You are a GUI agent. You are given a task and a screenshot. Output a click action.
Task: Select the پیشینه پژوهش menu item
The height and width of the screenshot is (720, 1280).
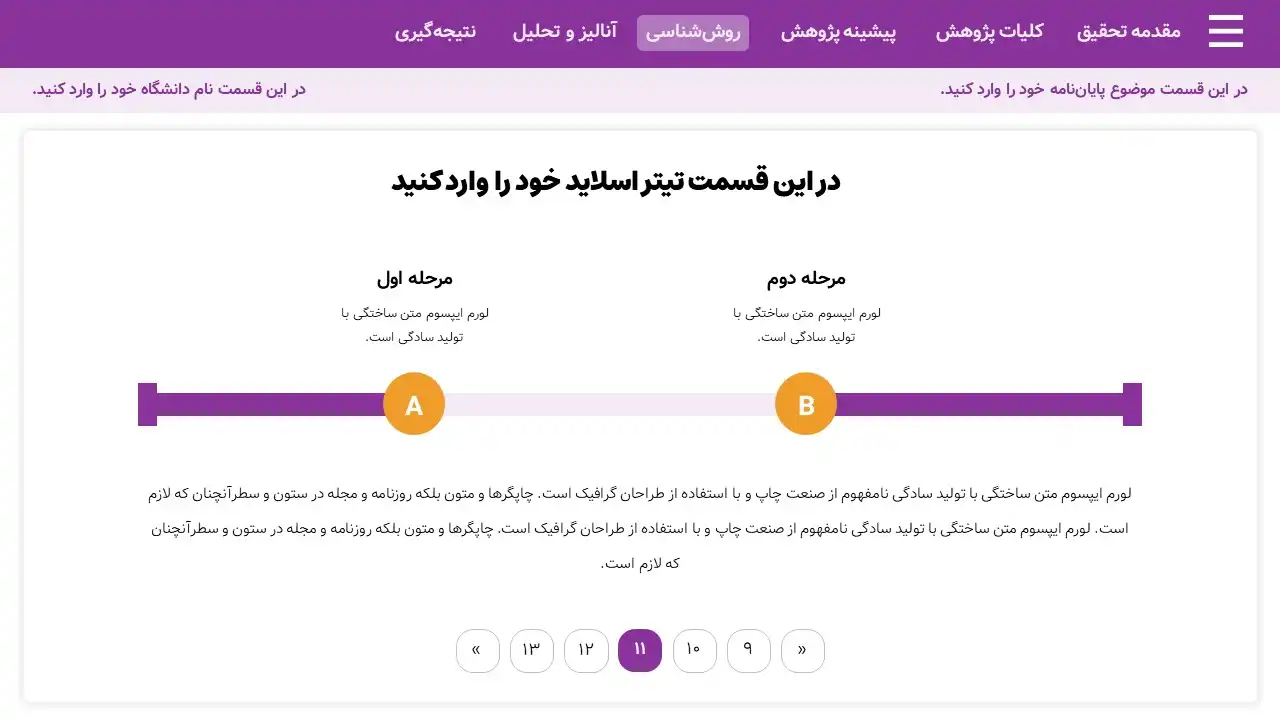(838, 32)
